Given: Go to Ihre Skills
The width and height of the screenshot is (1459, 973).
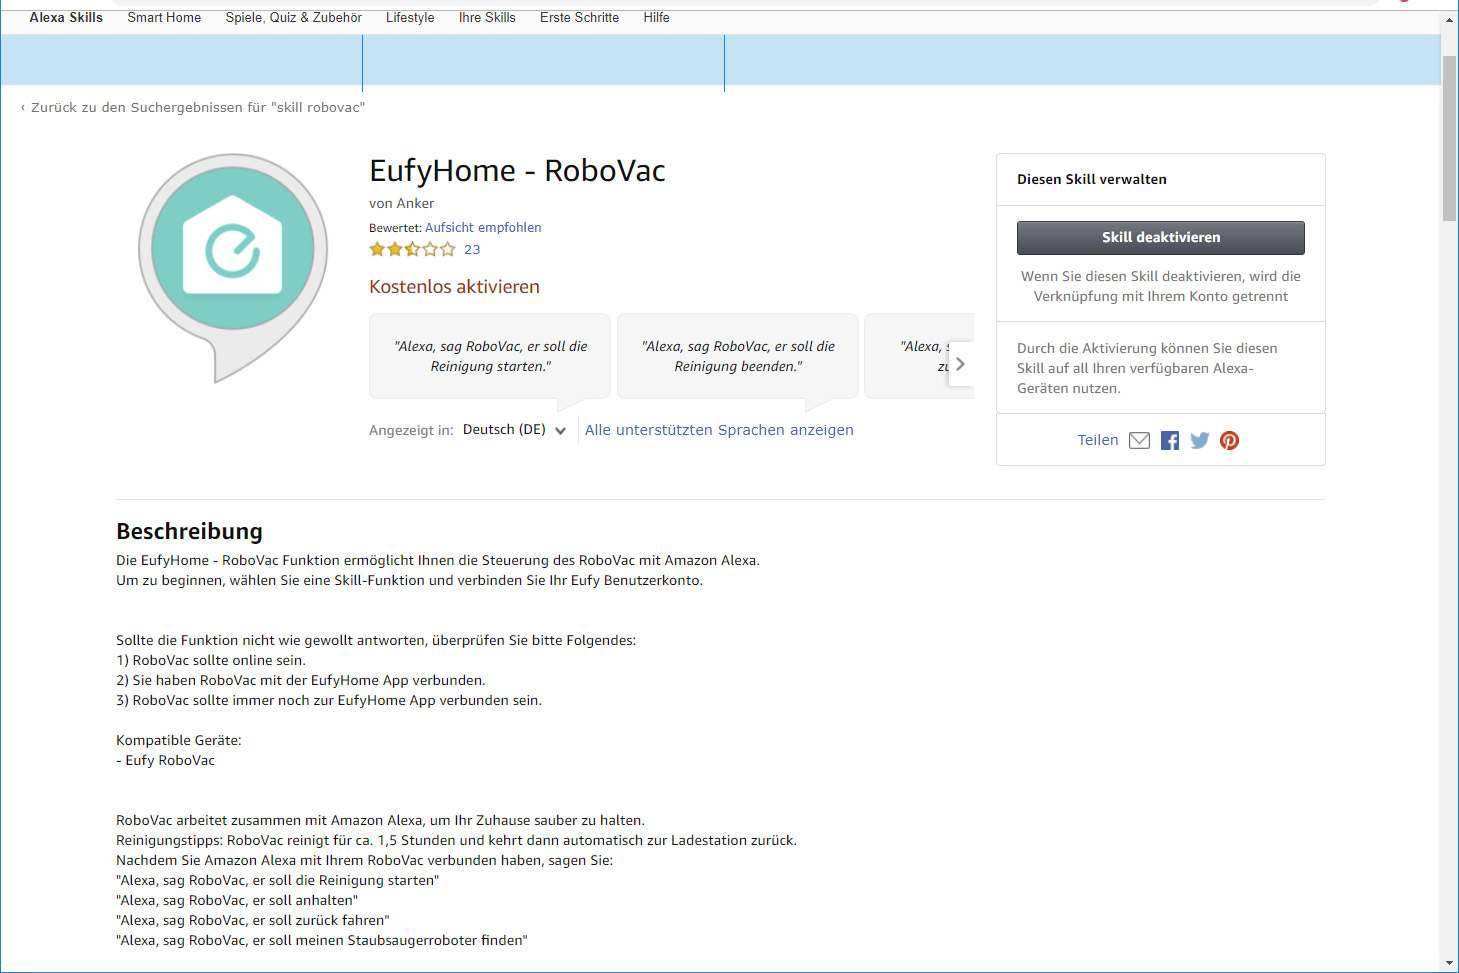Looking at the screenshot, I should coord(487,17).
